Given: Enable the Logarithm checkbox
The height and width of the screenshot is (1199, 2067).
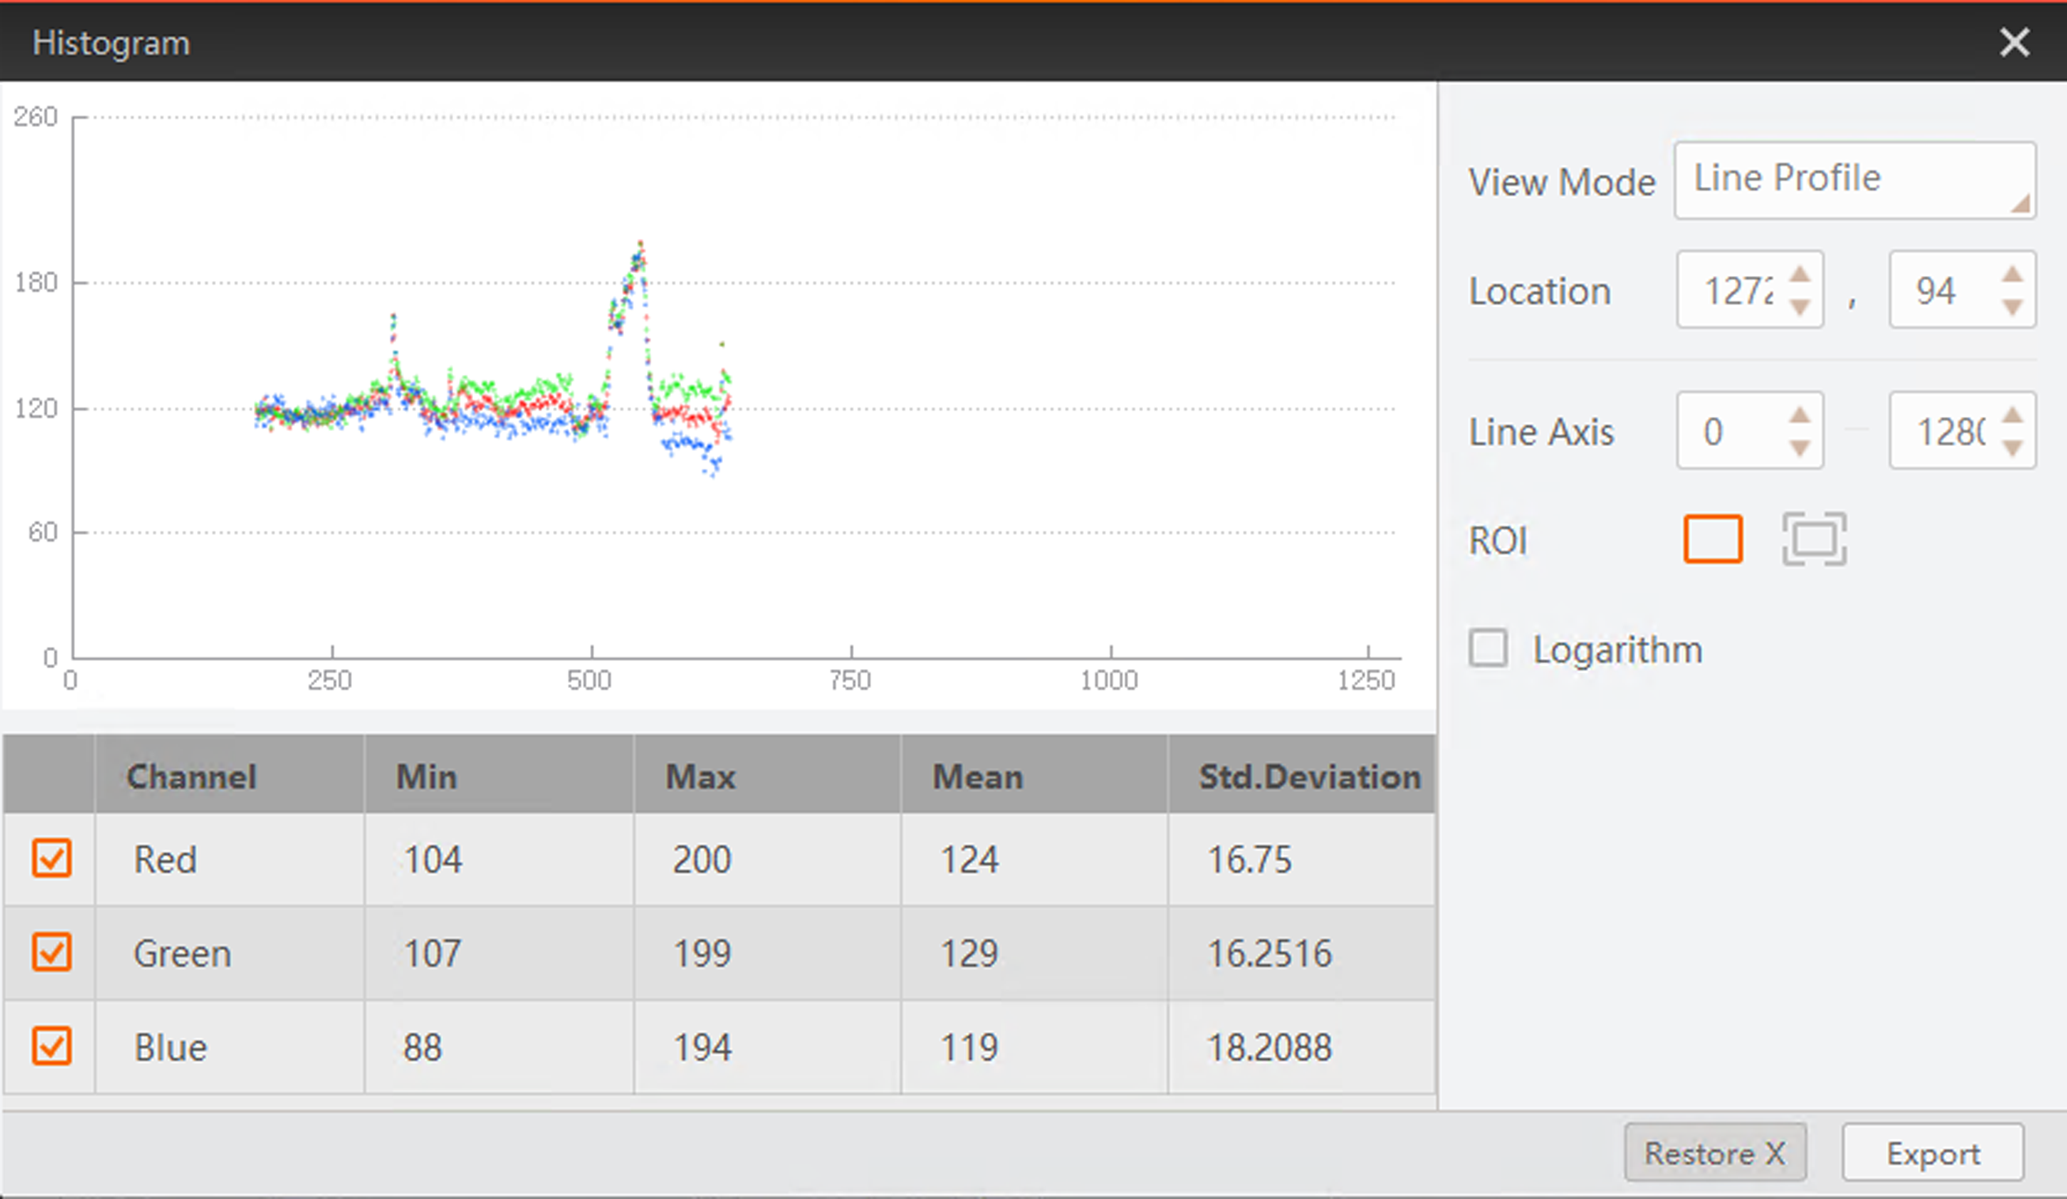Looking at the screenshot, I should 1488,648.
